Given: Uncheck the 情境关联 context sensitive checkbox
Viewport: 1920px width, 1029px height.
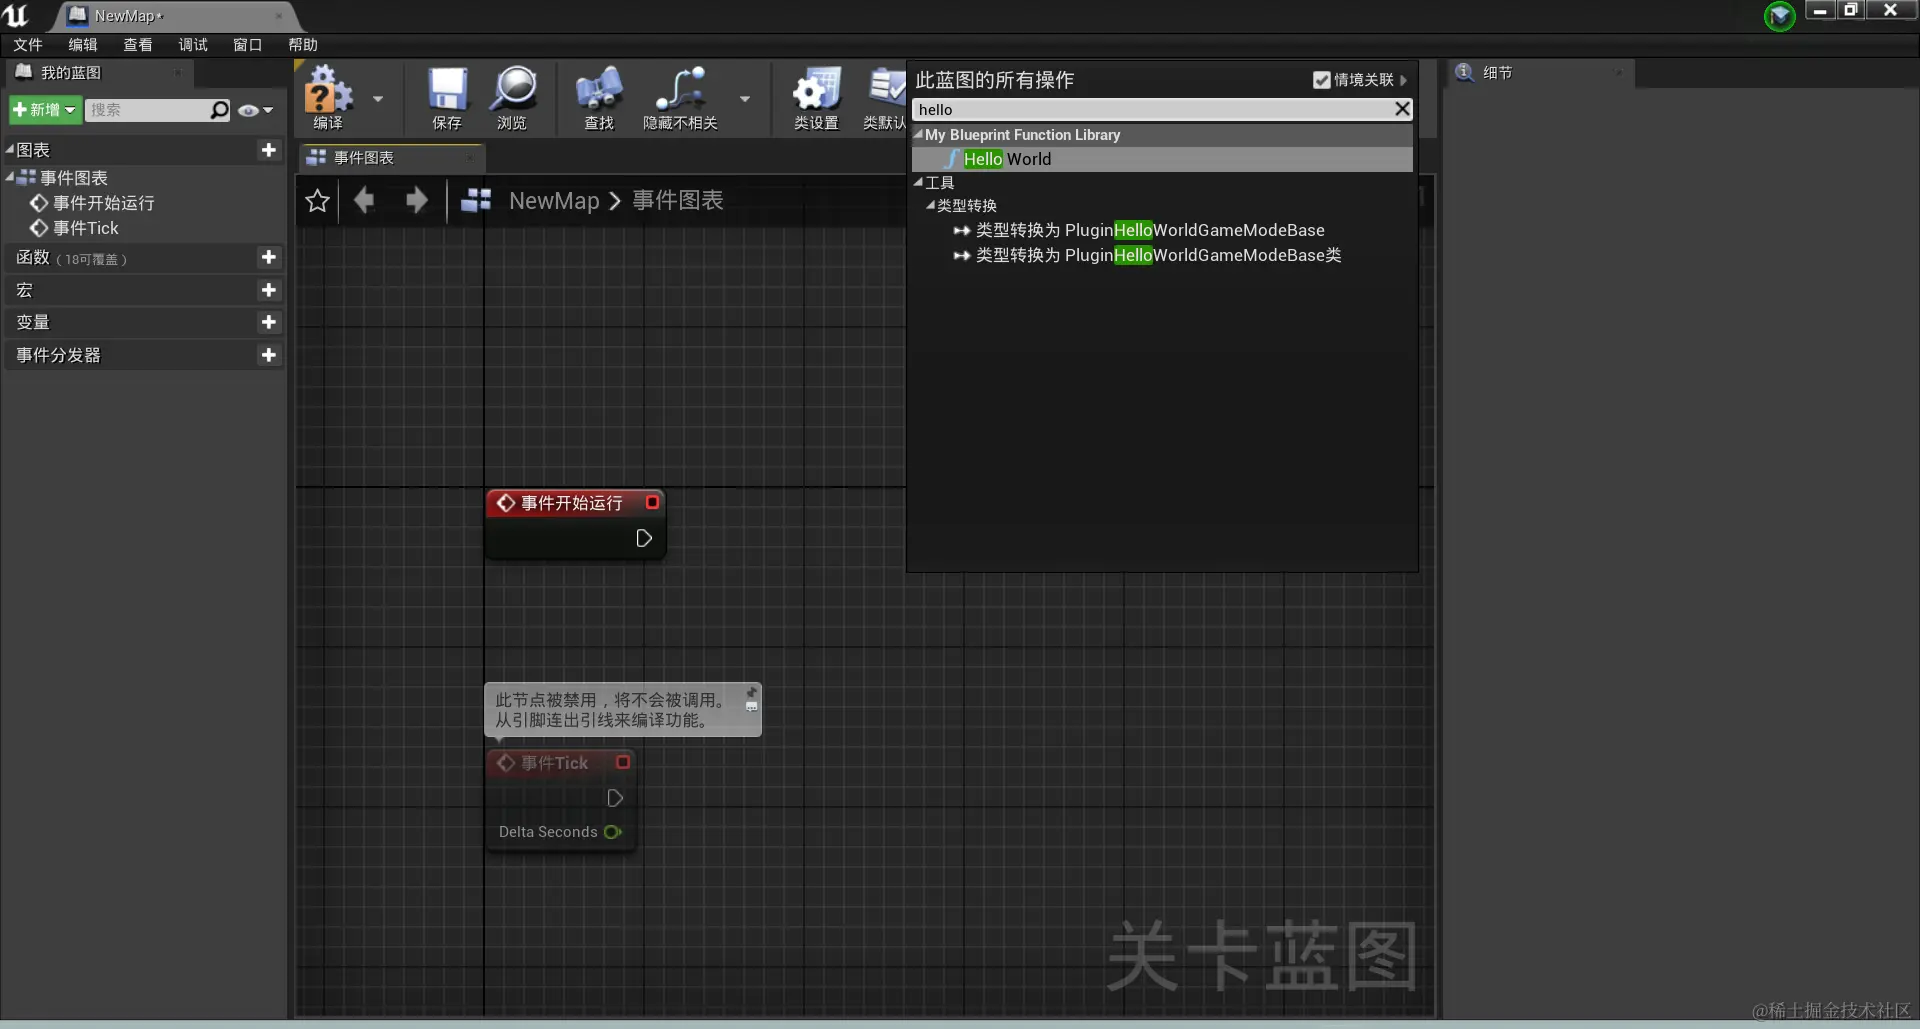Looking at the screenshot, I should click(x=1322, y=79).
